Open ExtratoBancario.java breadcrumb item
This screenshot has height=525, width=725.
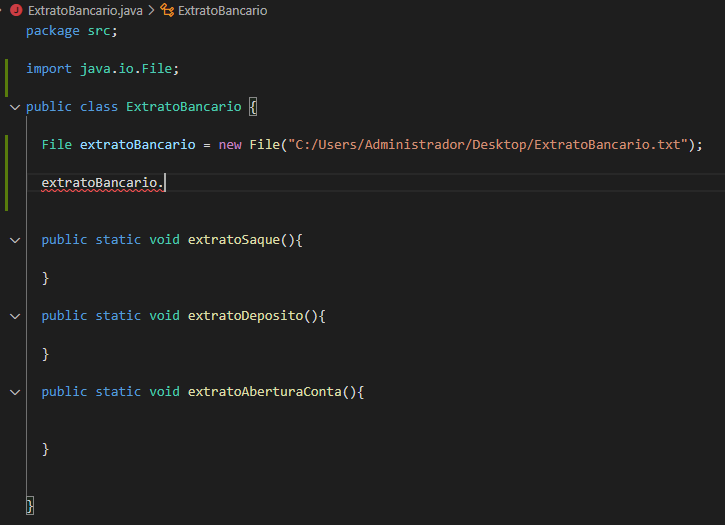[85, 11]
